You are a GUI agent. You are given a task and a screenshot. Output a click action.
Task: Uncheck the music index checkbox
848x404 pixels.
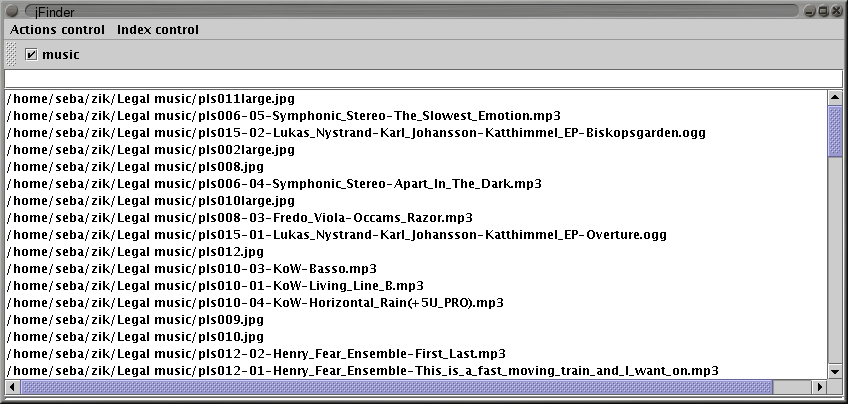point(31,55)
